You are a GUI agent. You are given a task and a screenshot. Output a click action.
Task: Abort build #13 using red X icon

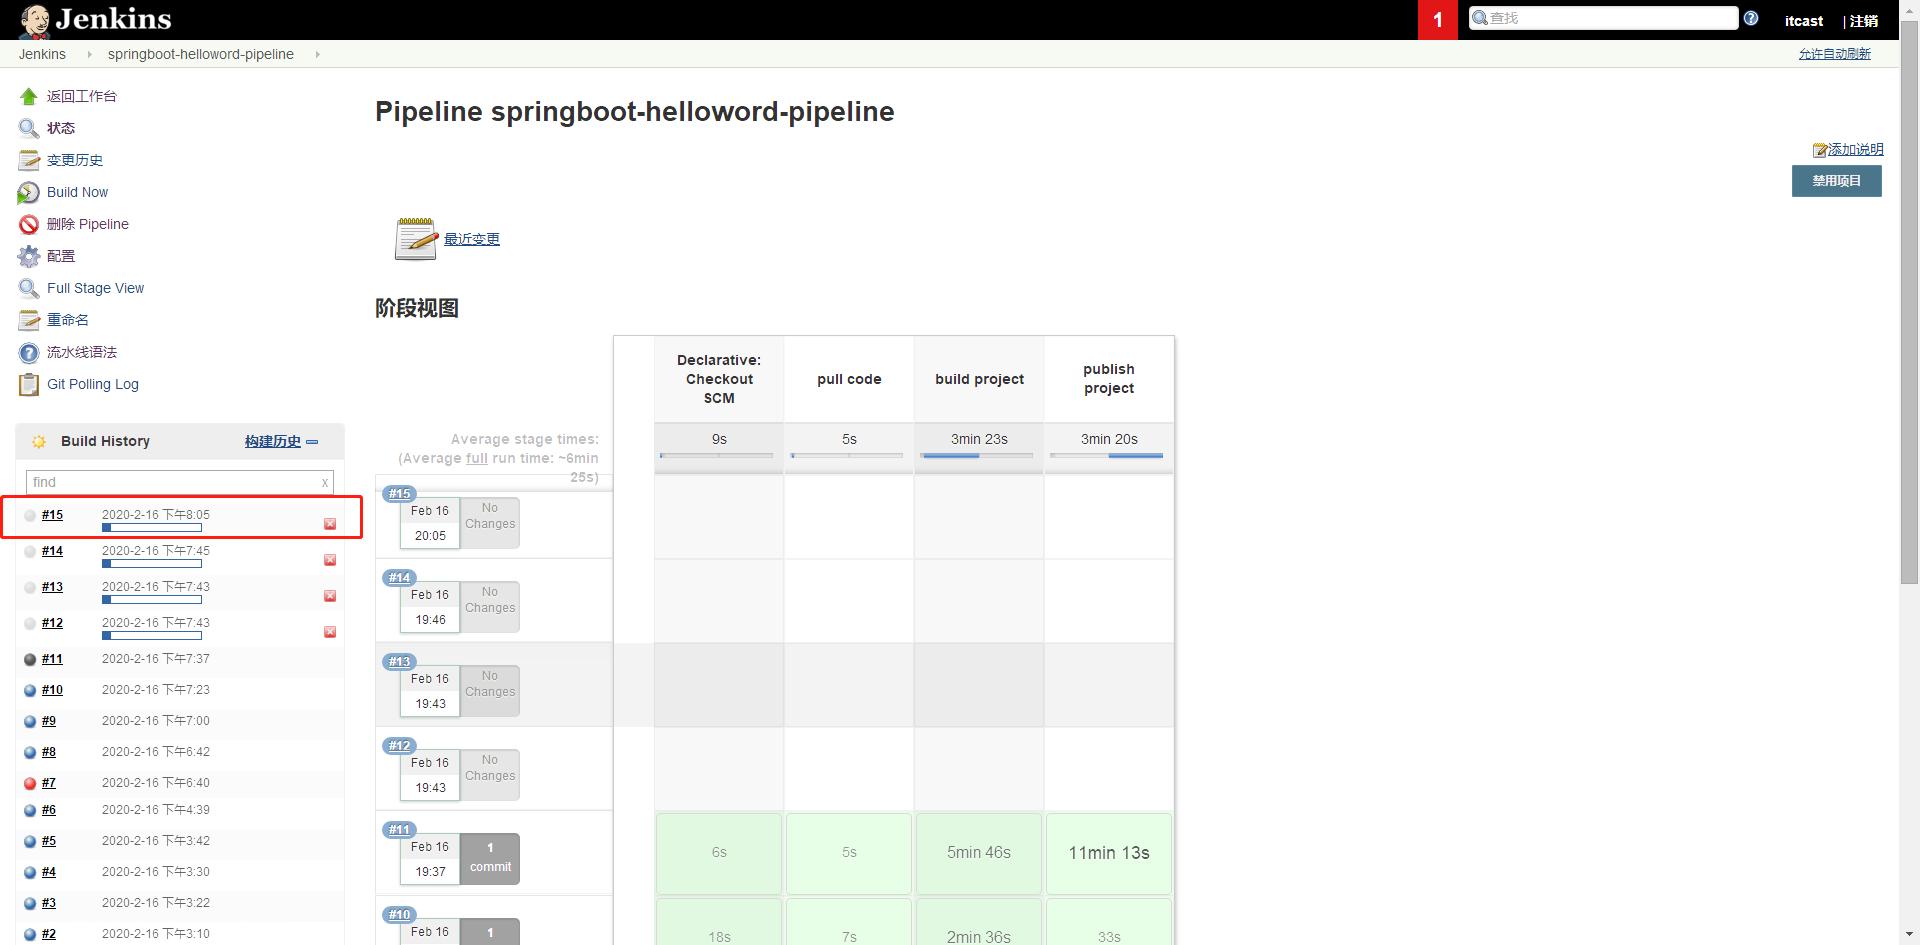click(330, 596)
